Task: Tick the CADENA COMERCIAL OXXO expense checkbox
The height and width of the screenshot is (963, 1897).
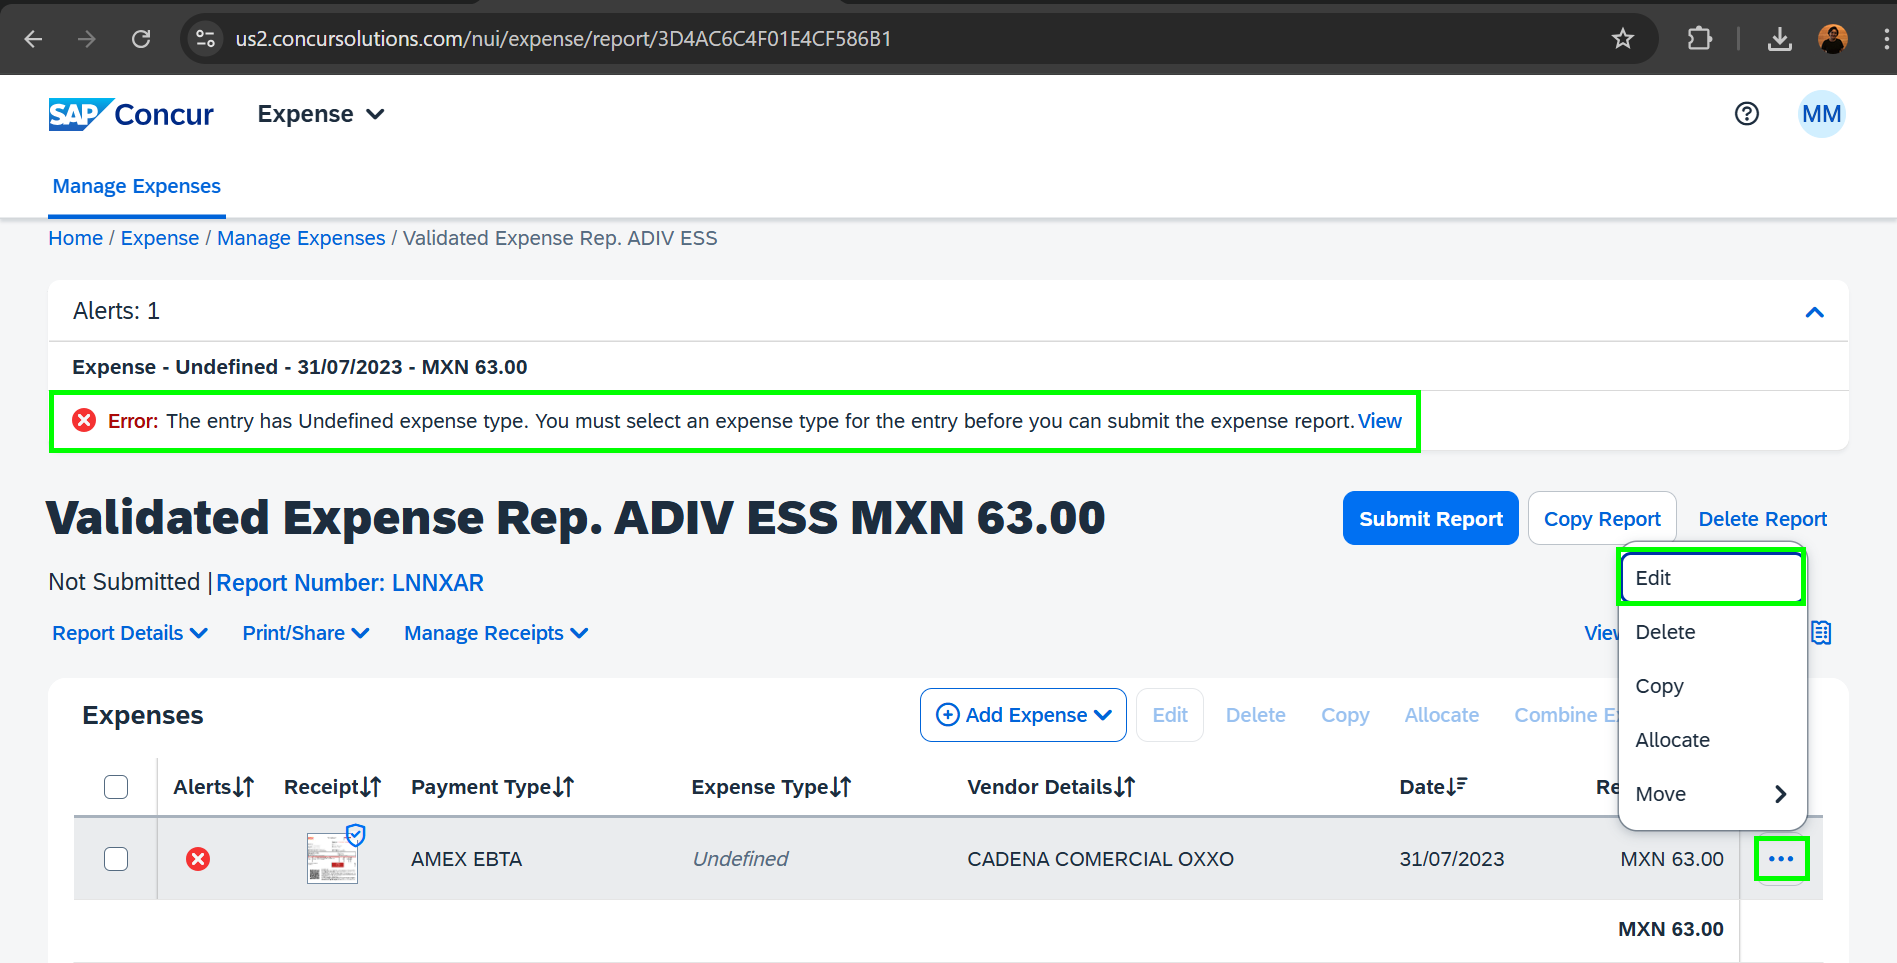Action: (x=116, y=859)
